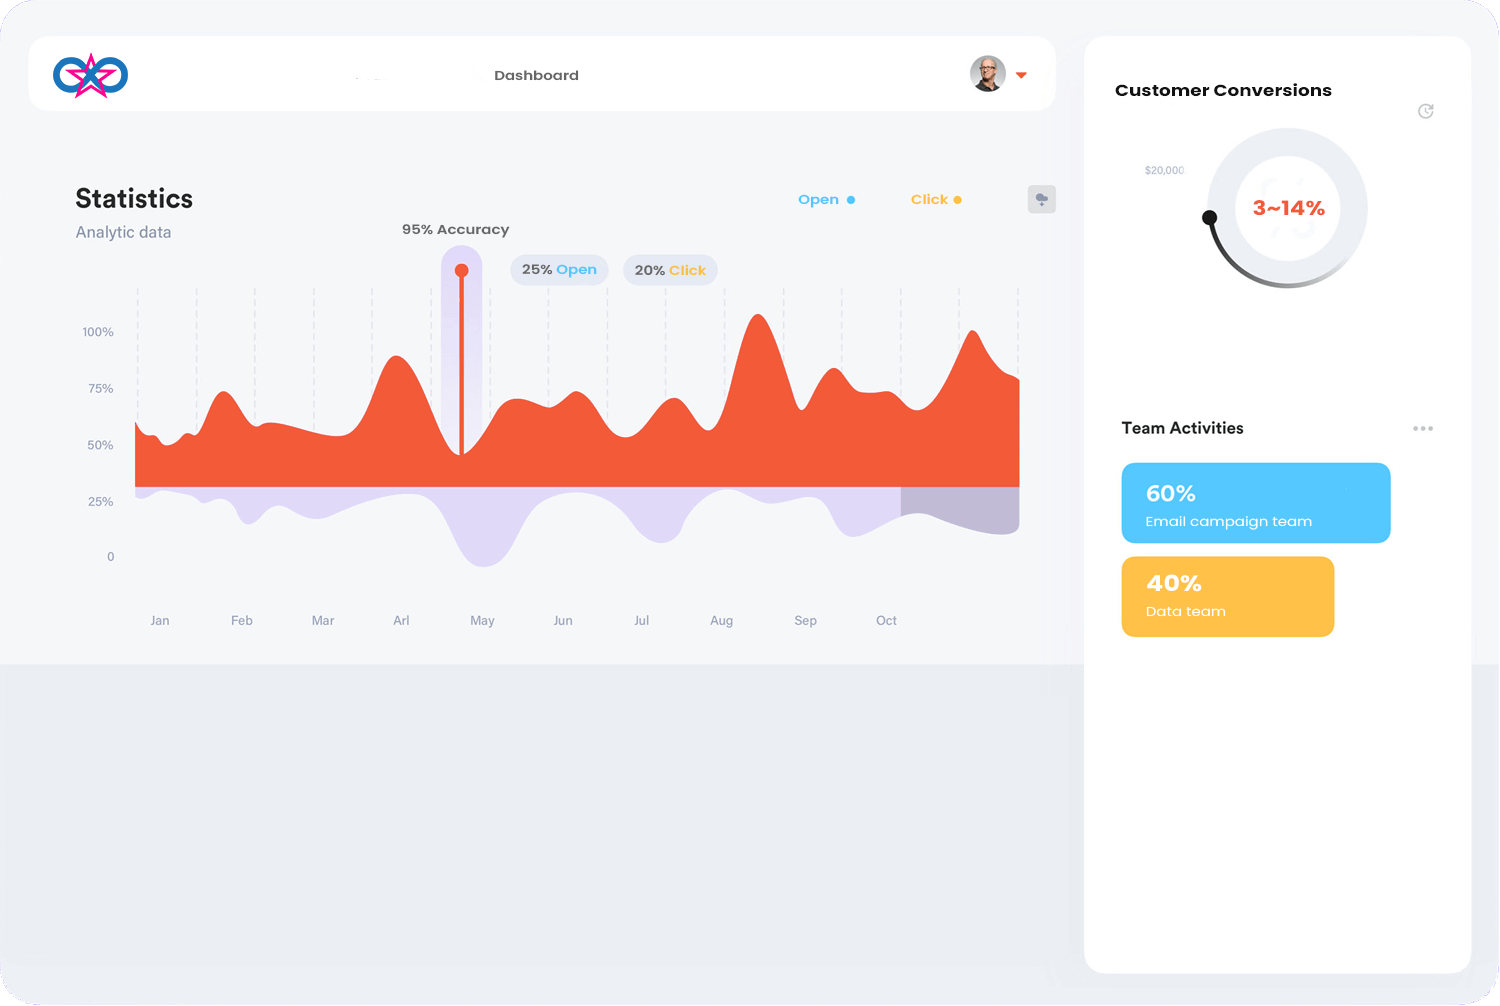The image size is (1500, 1006).
Task: Open the 40% Data team card
Action: [x=1227, y=597]
